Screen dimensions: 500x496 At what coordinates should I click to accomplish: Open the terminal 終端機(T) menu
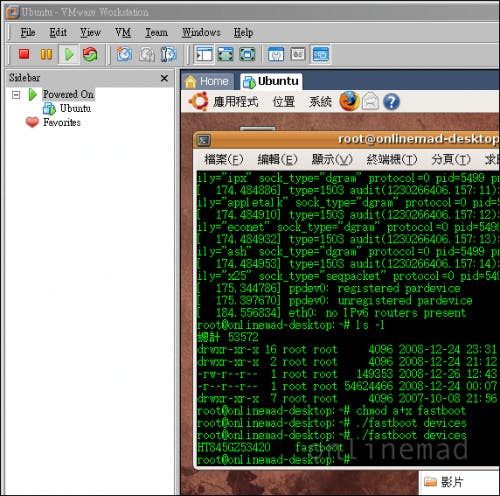[x=392, y=160]
